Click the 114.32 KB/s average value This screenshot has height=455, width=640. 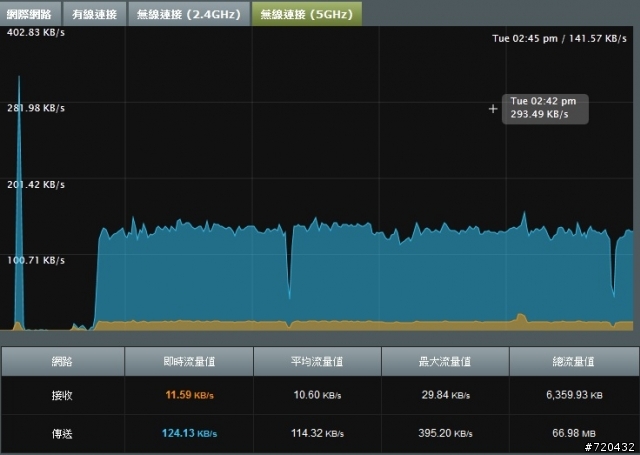click(x=317, y=433)
